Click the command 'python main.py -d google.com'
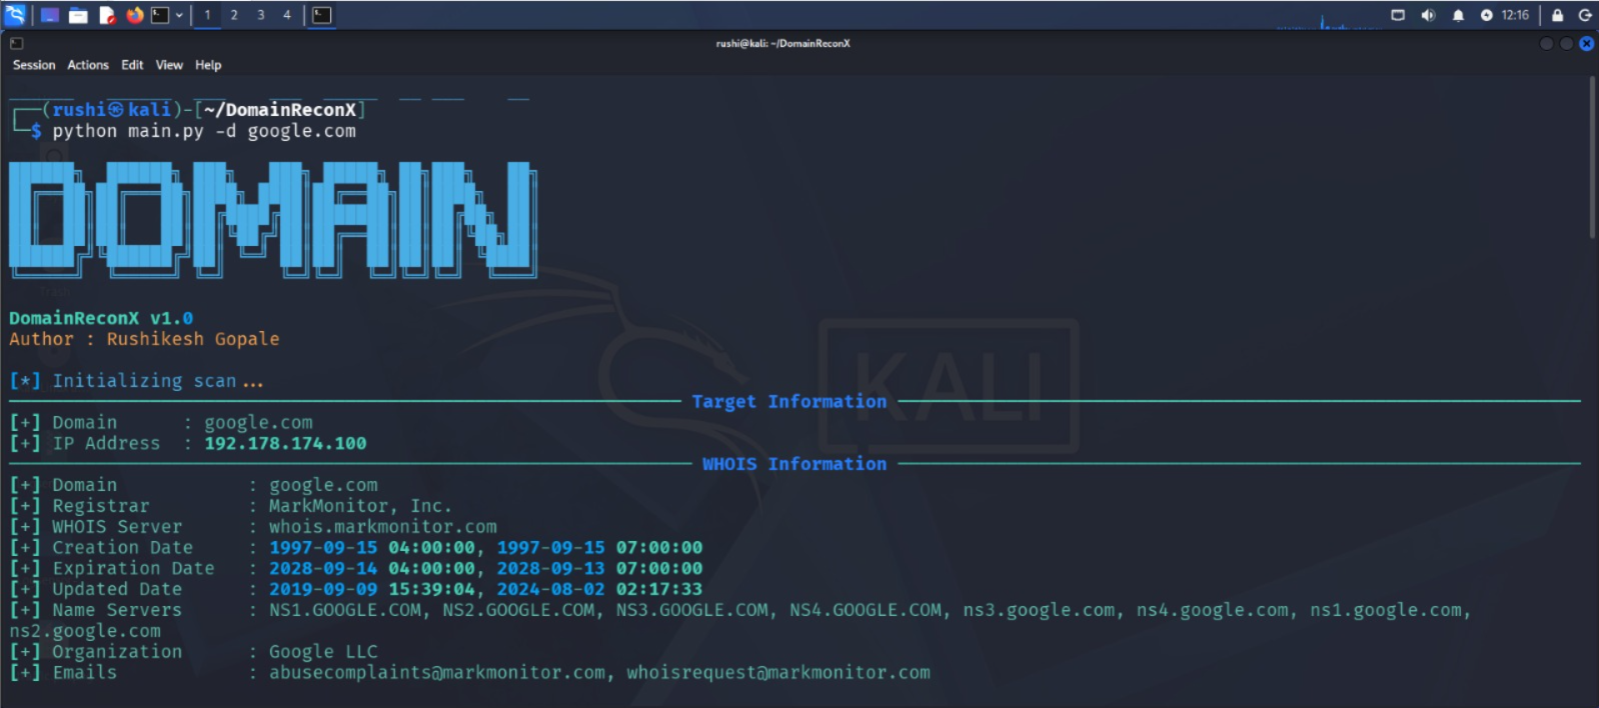This screenshot has height=708, width=1599. [x=204, y=131]
